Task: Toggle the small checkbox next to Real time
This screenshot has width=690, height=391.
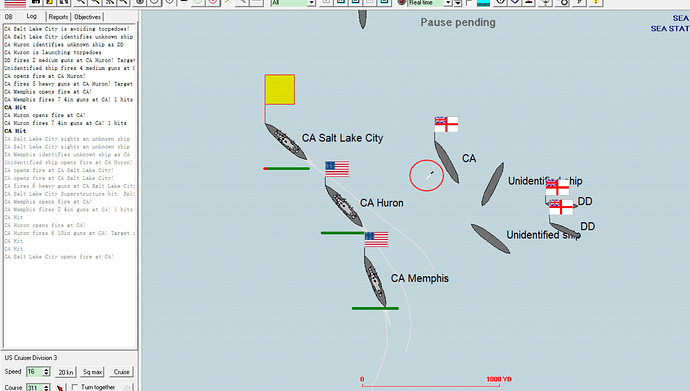Action: pyautogui.click(x=469, y=3)
